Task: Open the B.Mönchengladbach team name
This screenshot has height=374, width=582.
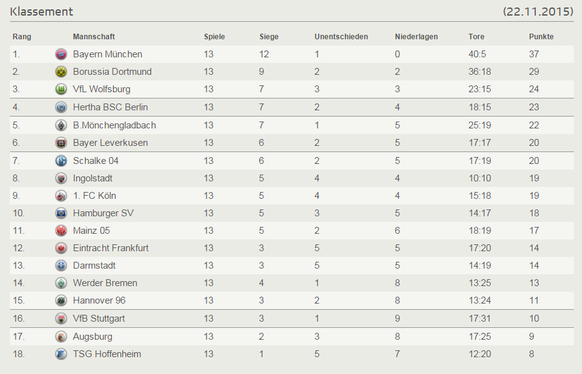Action: [x=114, y=125]
